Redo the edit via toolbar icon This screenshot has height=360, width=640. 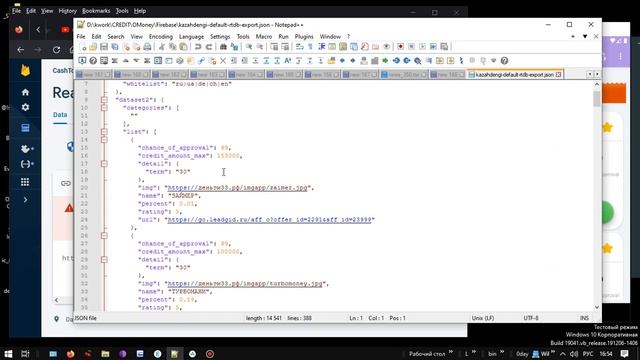[x=209, y=47]
